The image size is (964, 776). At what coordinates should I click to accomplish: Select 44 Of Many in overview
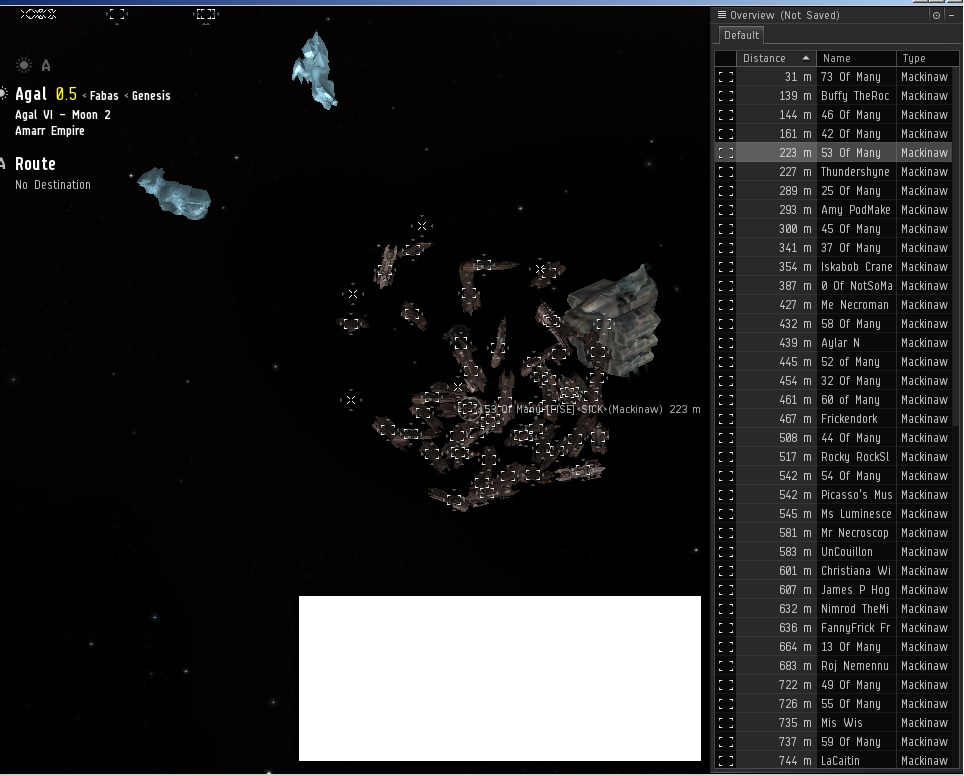833,438
